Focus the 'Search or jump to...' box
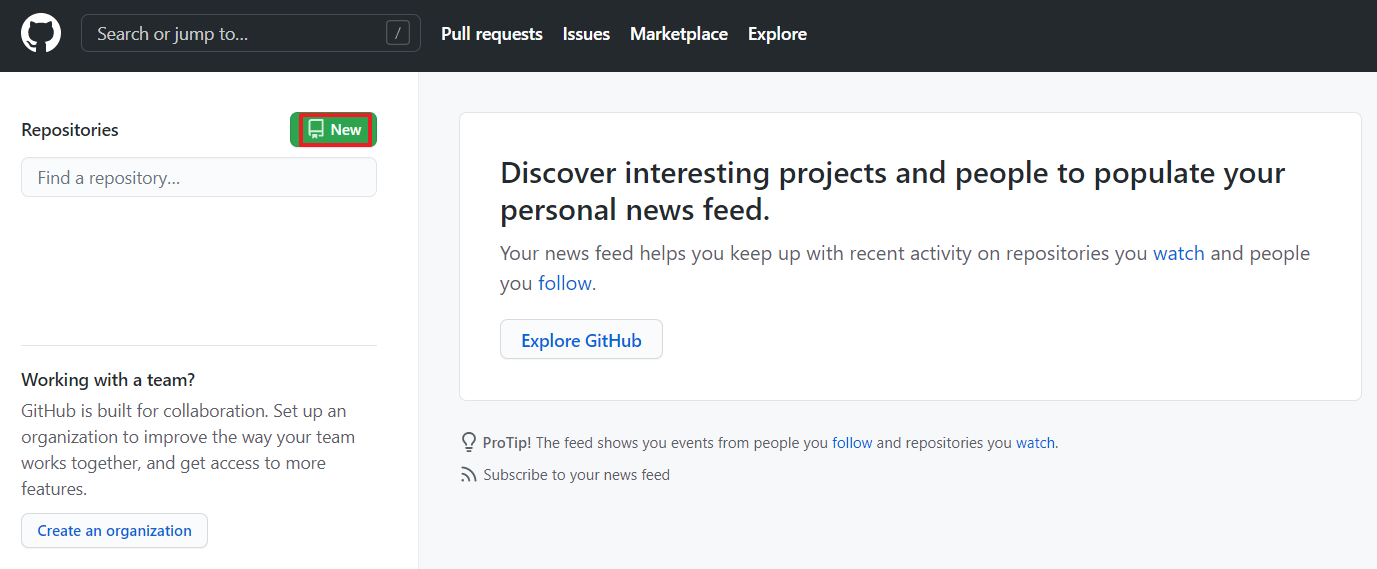The width and height of the screenshot is (1377, 569). point(251,34)
